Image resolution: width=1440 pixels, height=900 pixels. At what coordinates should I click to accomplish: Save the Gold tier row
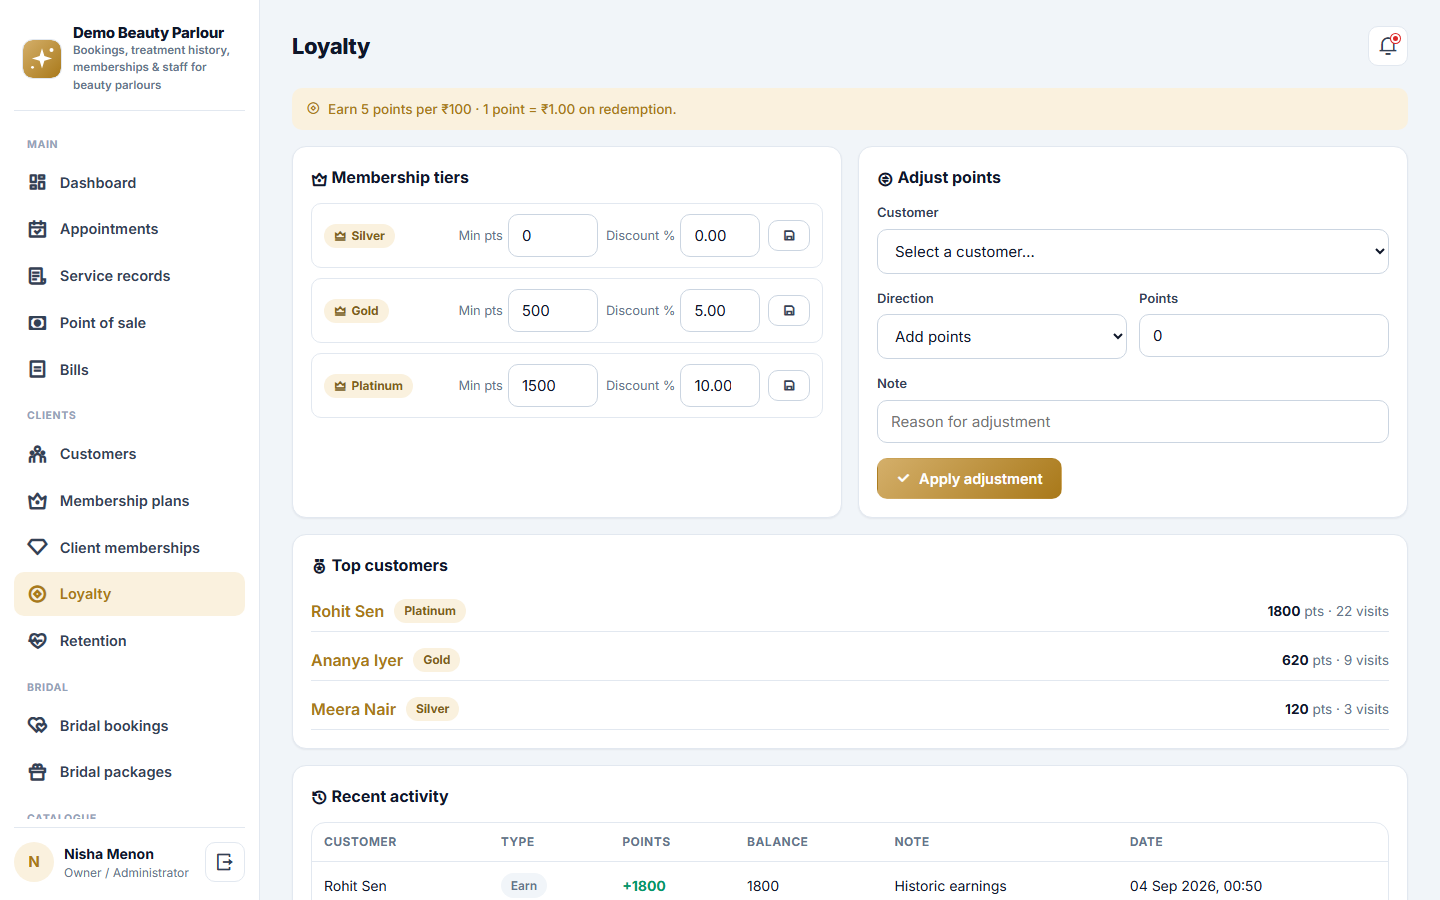pyautogui.click(x=789, y=311)
